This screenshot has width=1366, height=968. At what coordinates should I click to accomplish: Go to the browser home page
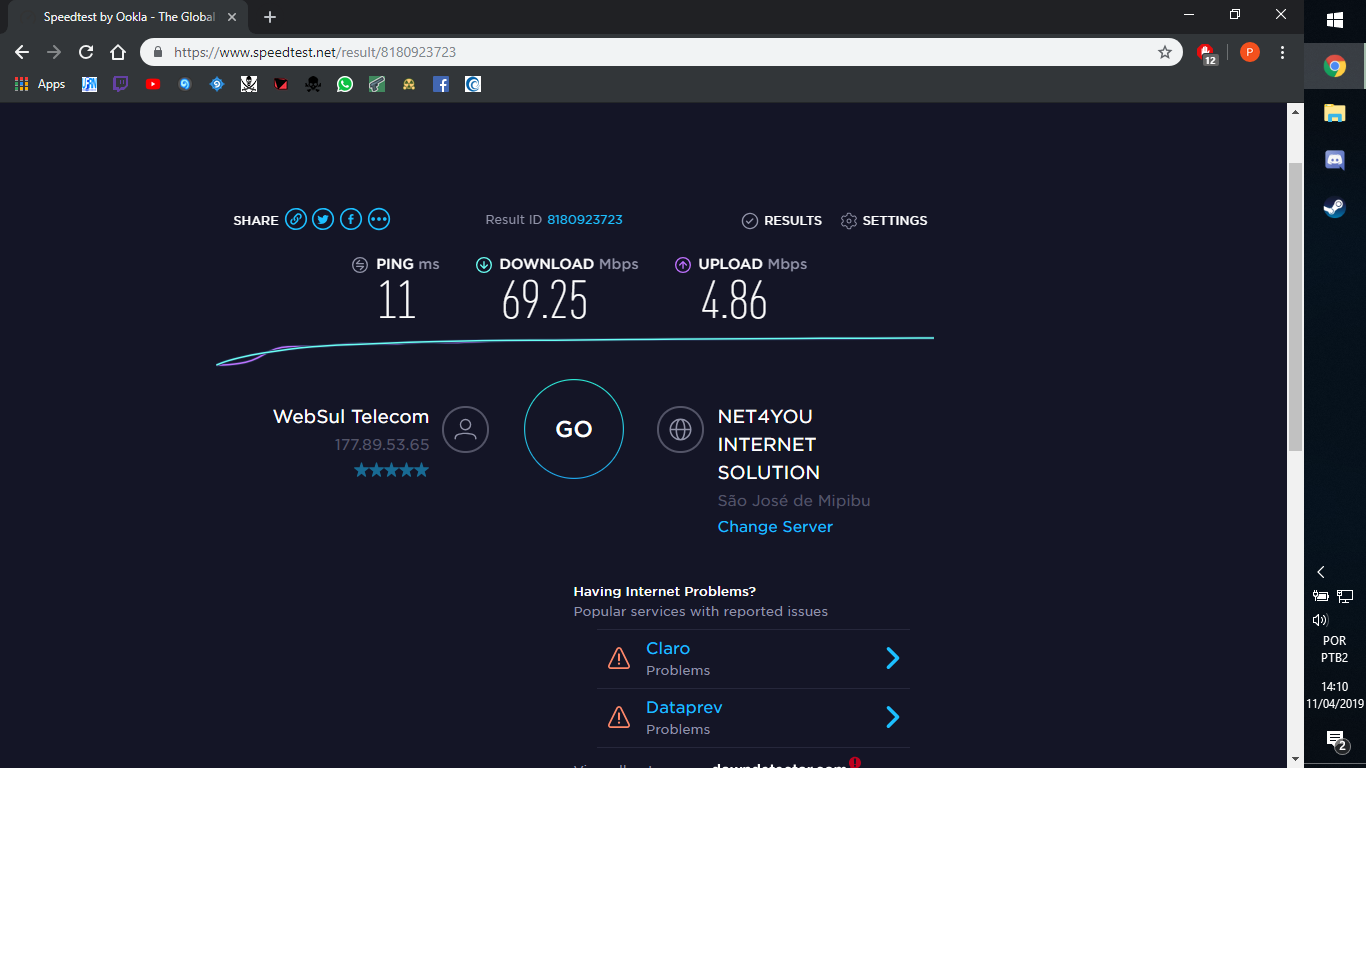tap(118, 52)
